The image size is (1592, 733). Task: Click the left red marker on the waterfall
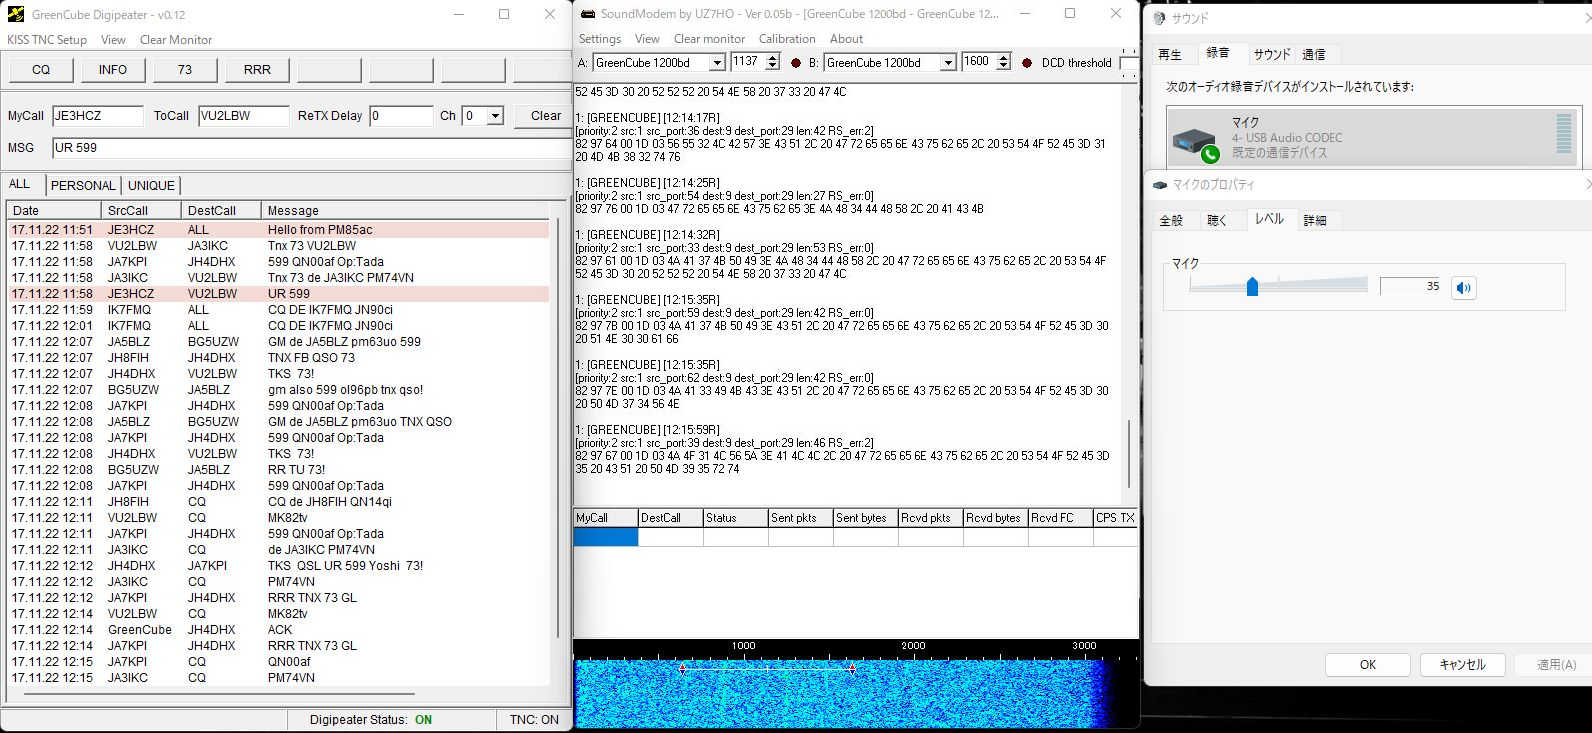683,668
